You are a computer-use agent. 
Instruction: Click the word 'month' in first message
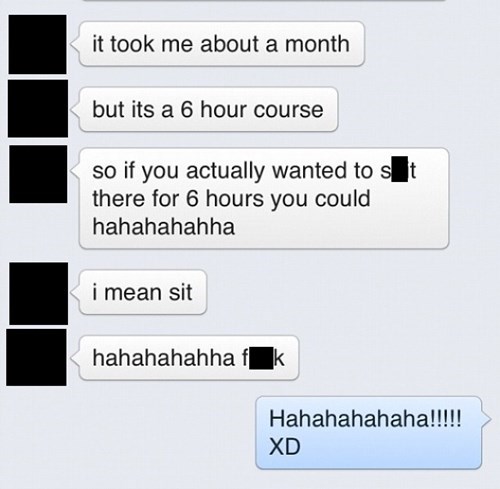click(317, 44)
